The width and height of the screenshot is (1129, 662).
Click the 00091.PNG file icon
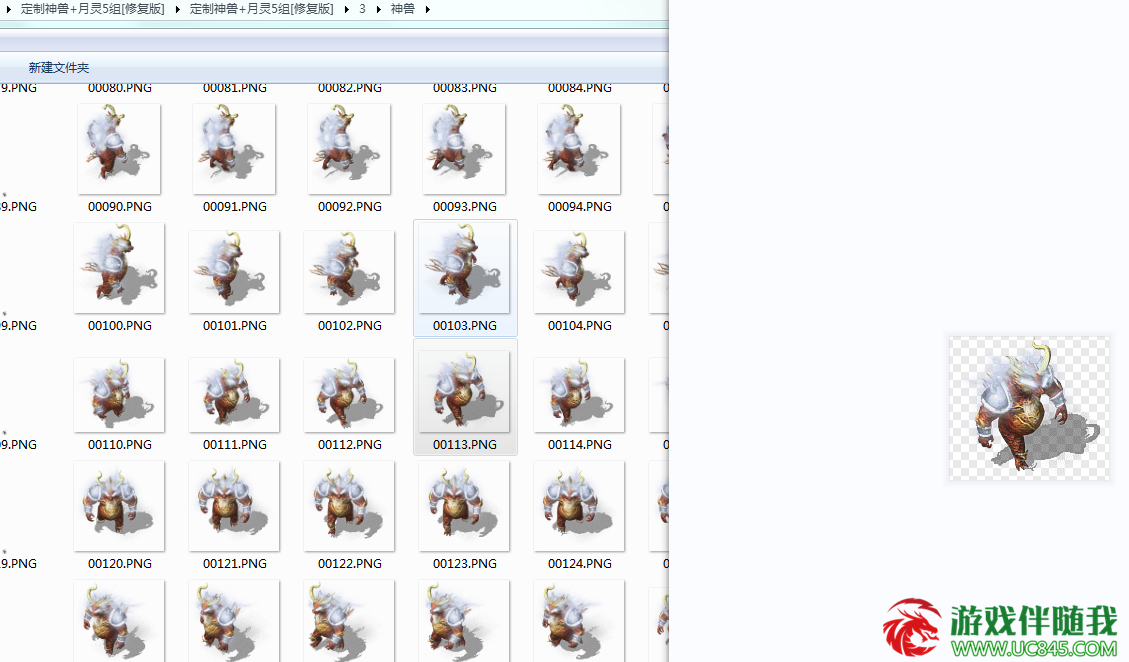pyautogui.click(x=234, y=149)
